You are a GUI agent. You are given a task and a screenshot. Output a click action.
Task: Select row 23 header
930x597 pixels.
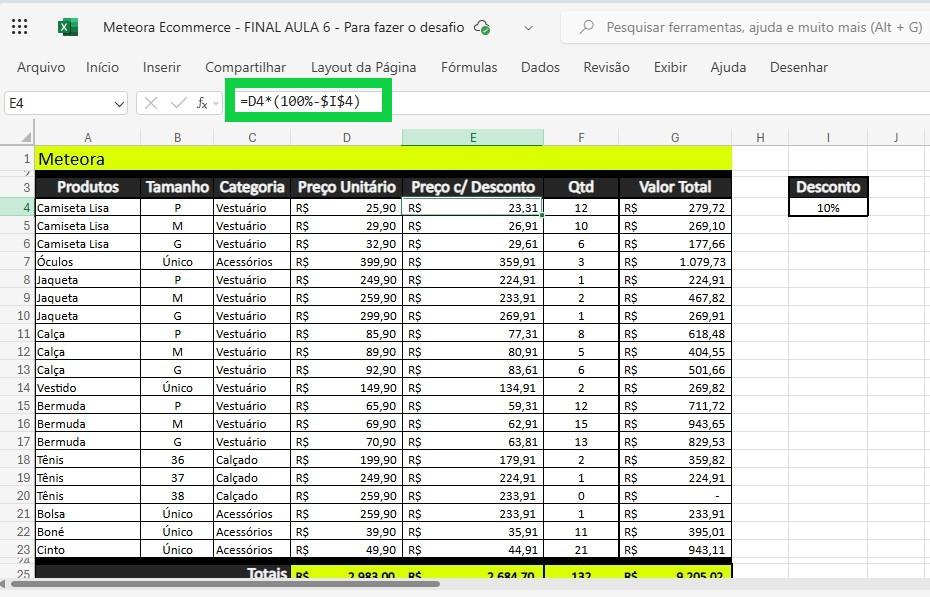[17, 550]
